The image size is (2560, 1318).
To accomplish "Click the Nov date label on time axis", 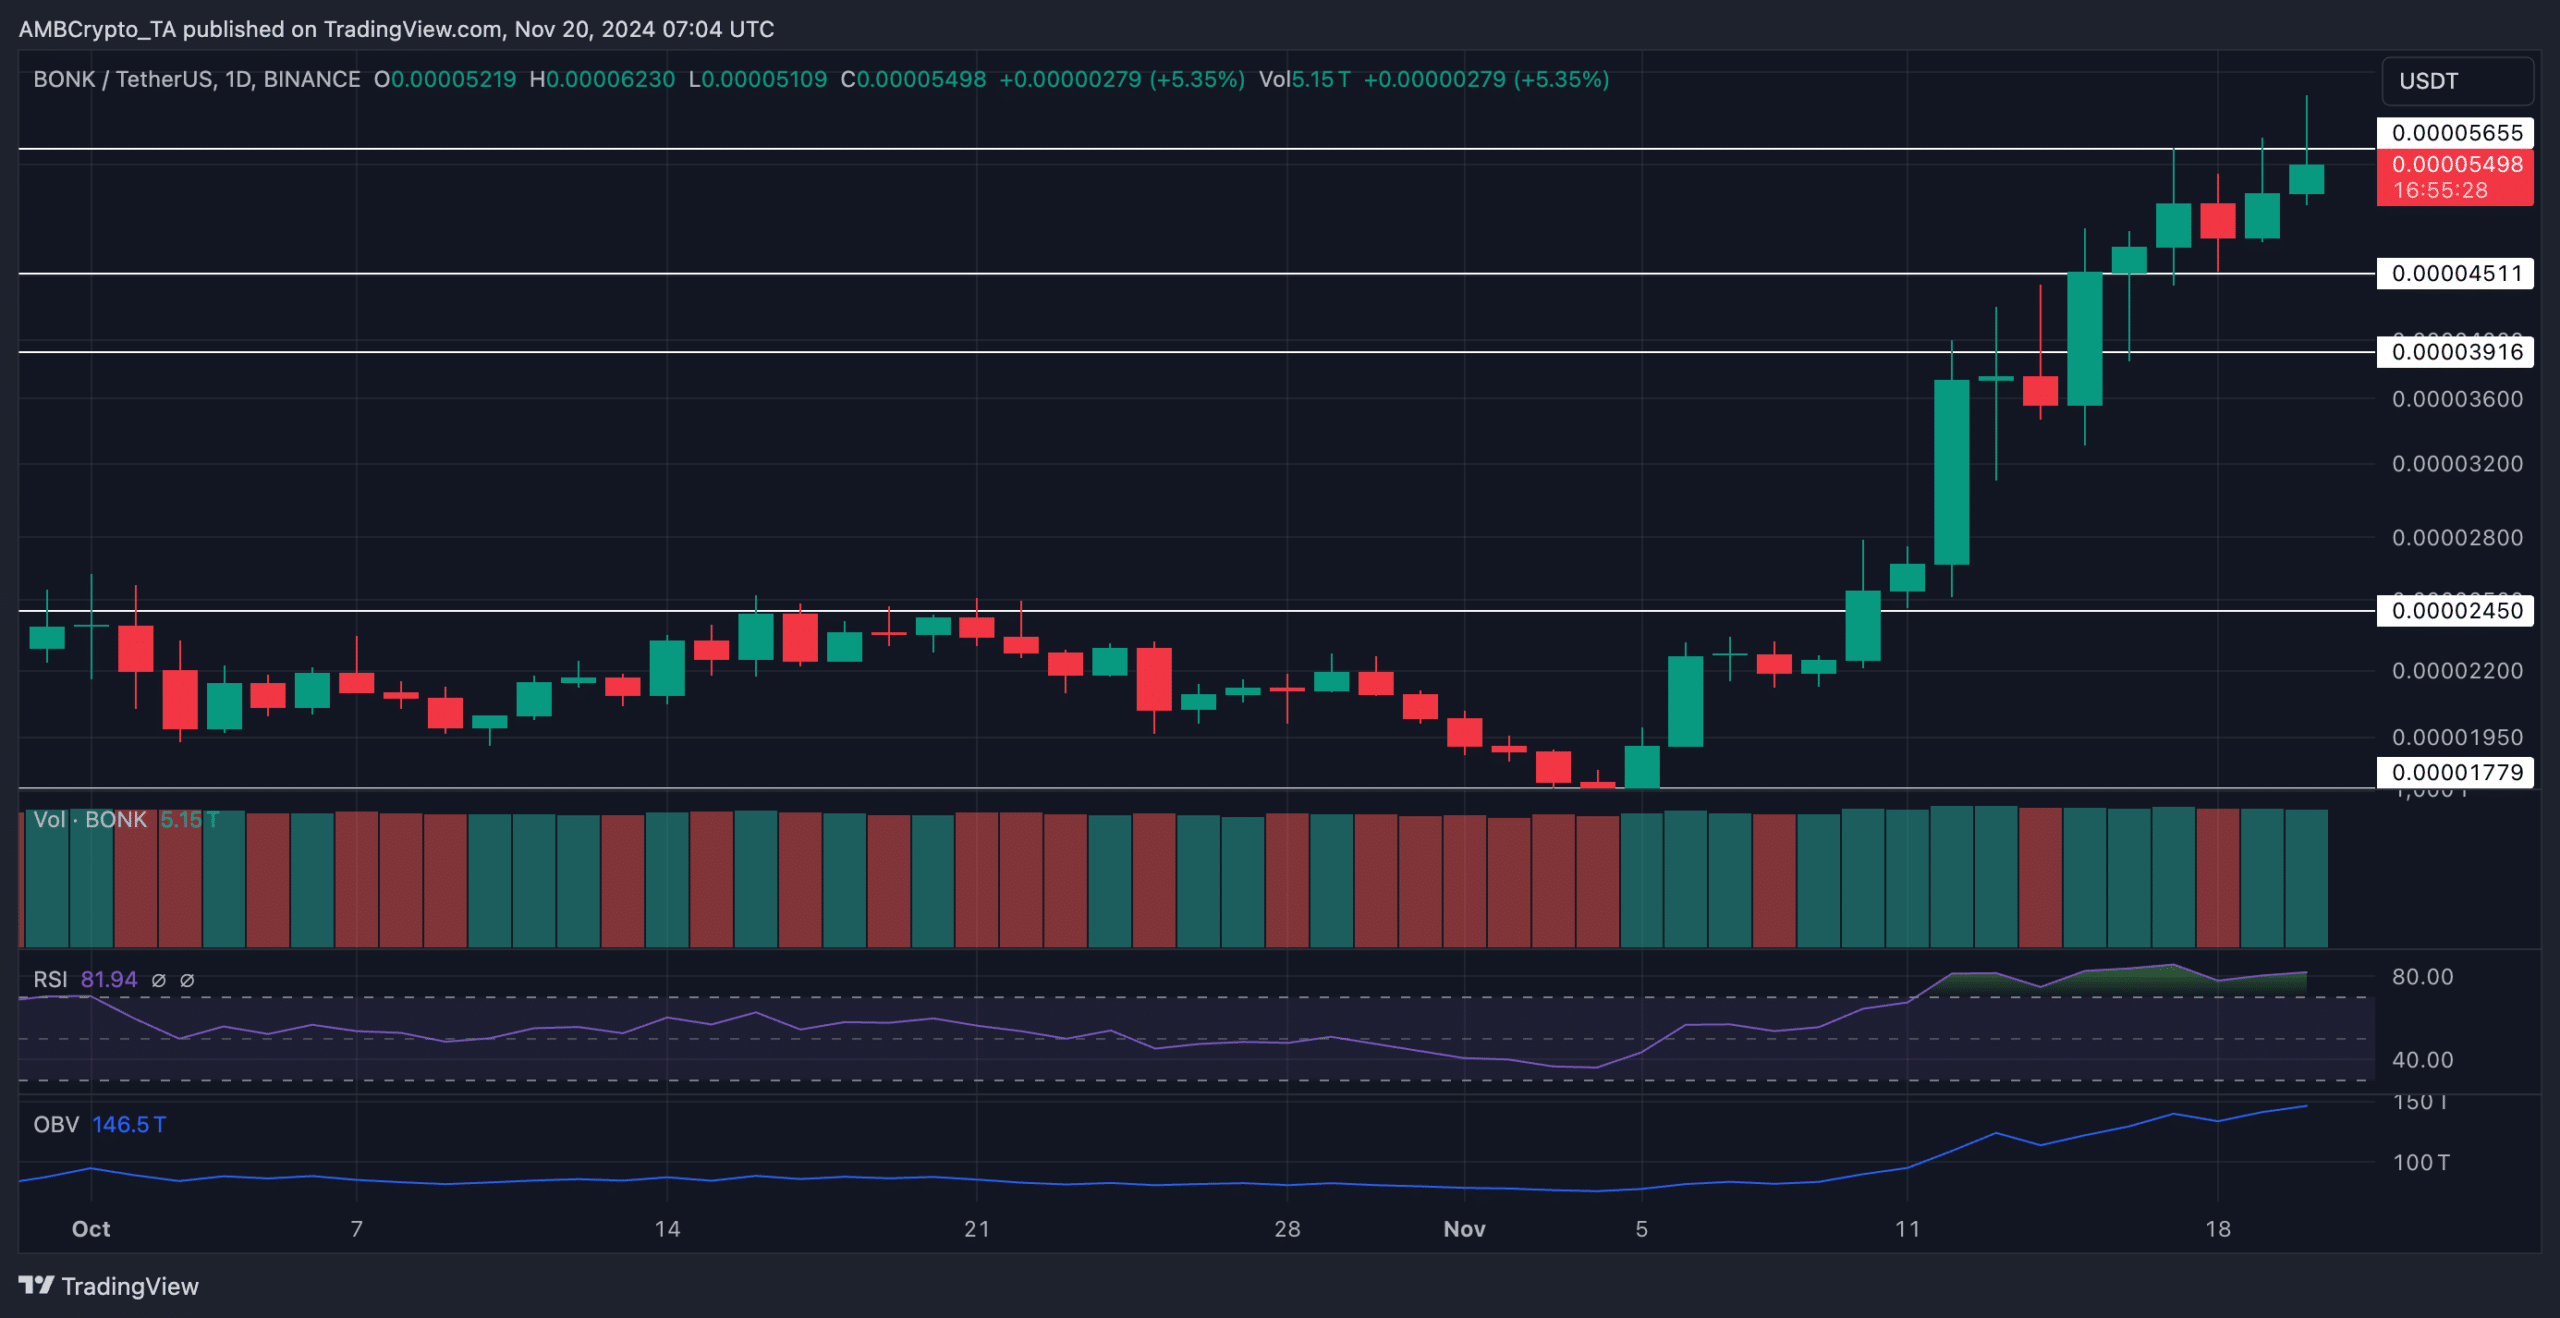I will (x=1464, y=1229).
